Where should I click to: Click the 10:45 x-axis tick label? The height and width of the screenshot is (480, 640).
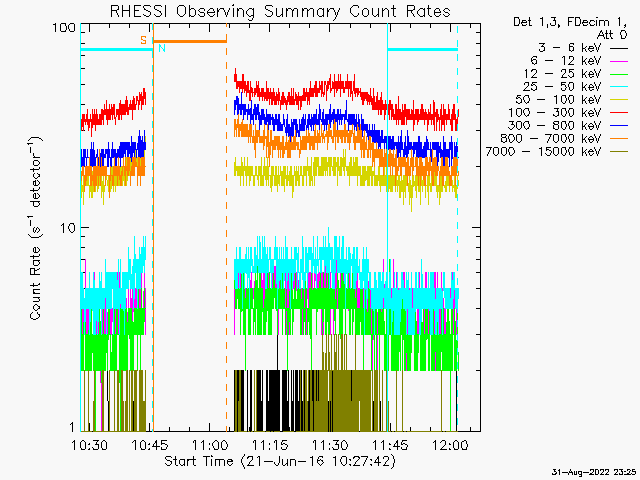pos(149,445)
